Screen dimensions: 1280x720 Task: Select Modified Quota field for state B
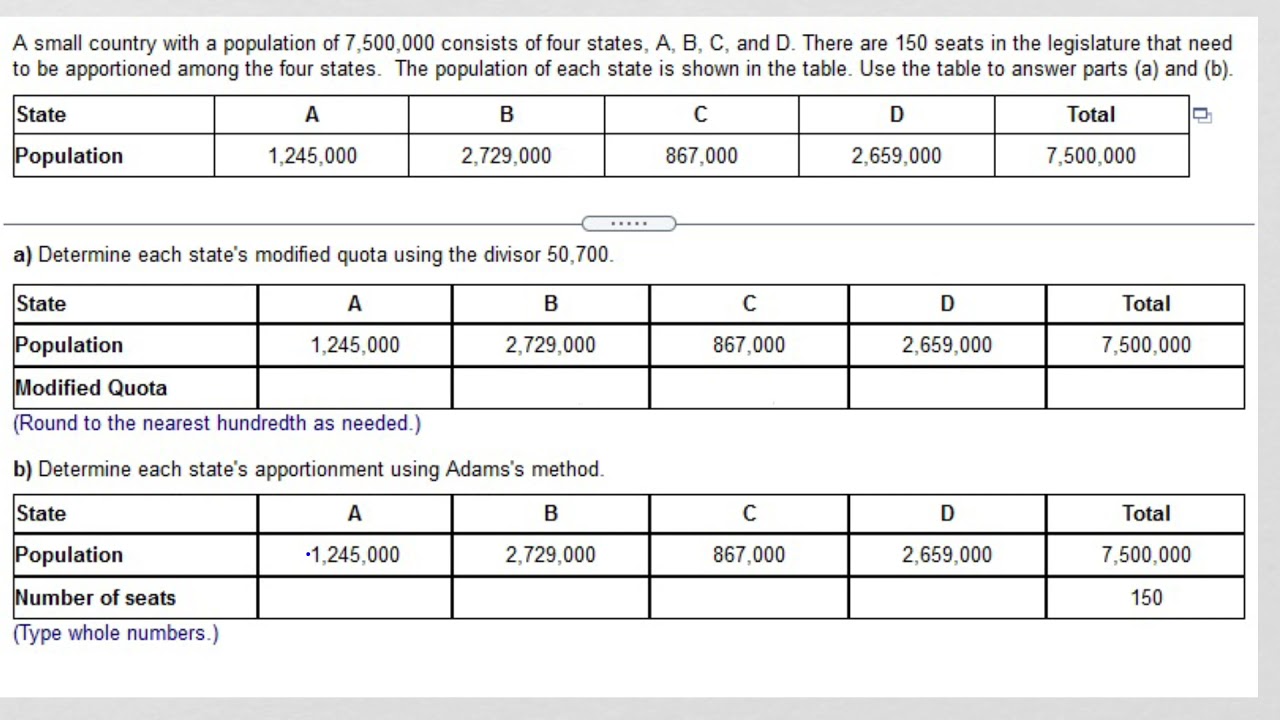550,388
